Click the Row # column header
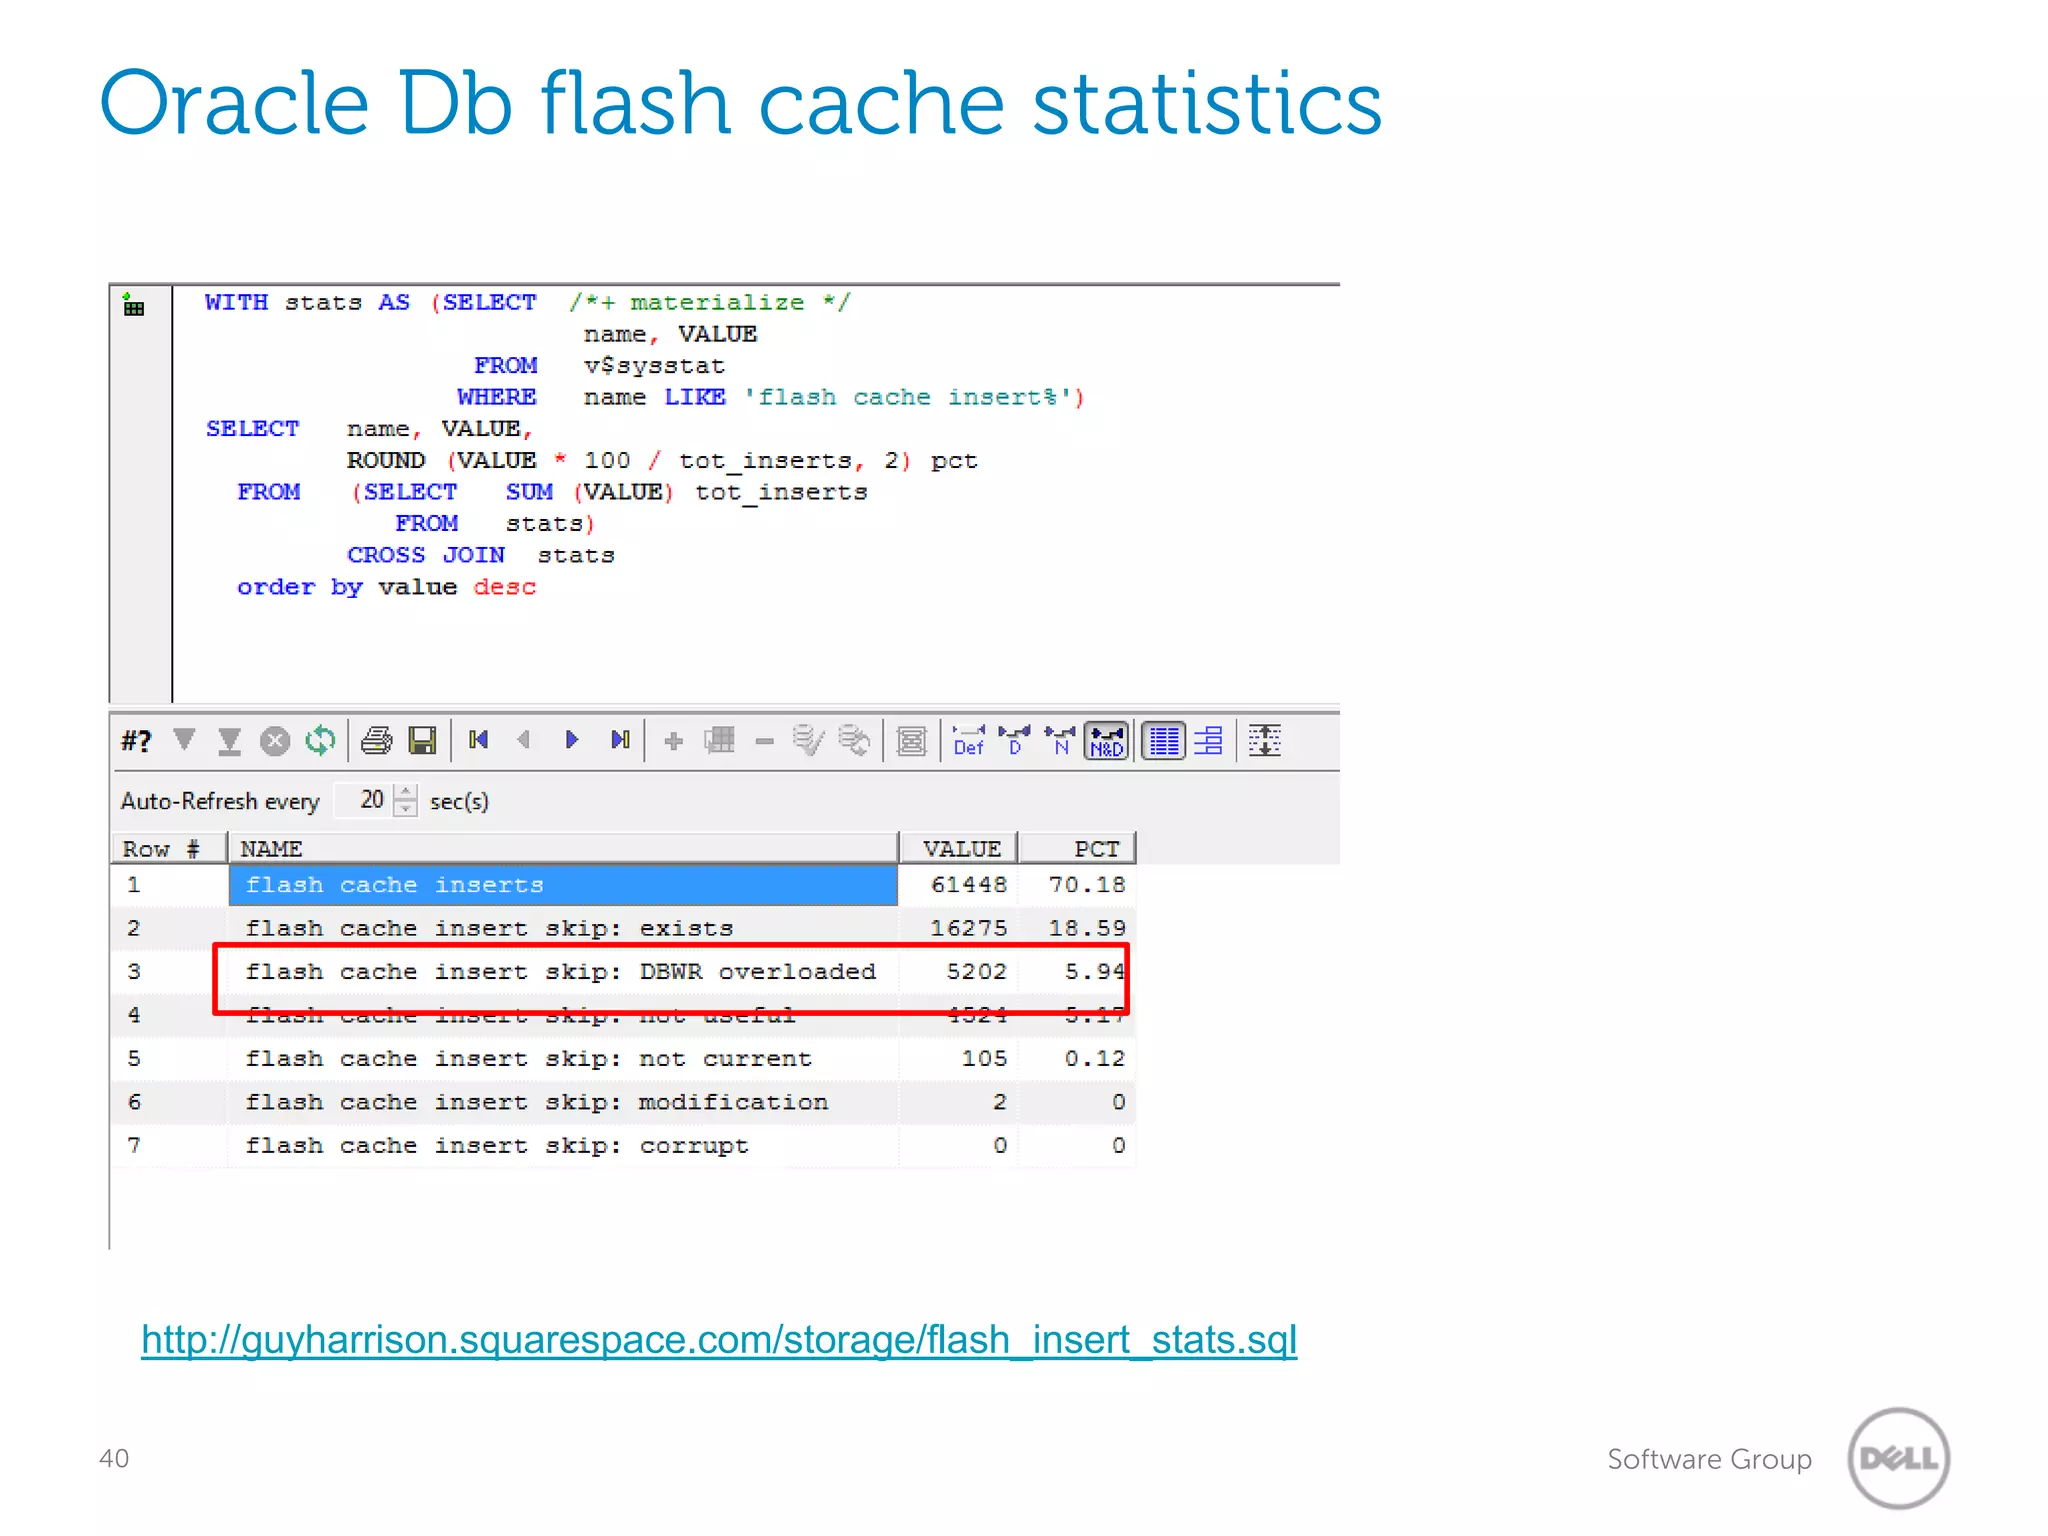The height and width of the screenshot is (1536, 2048). coord(169,849)
